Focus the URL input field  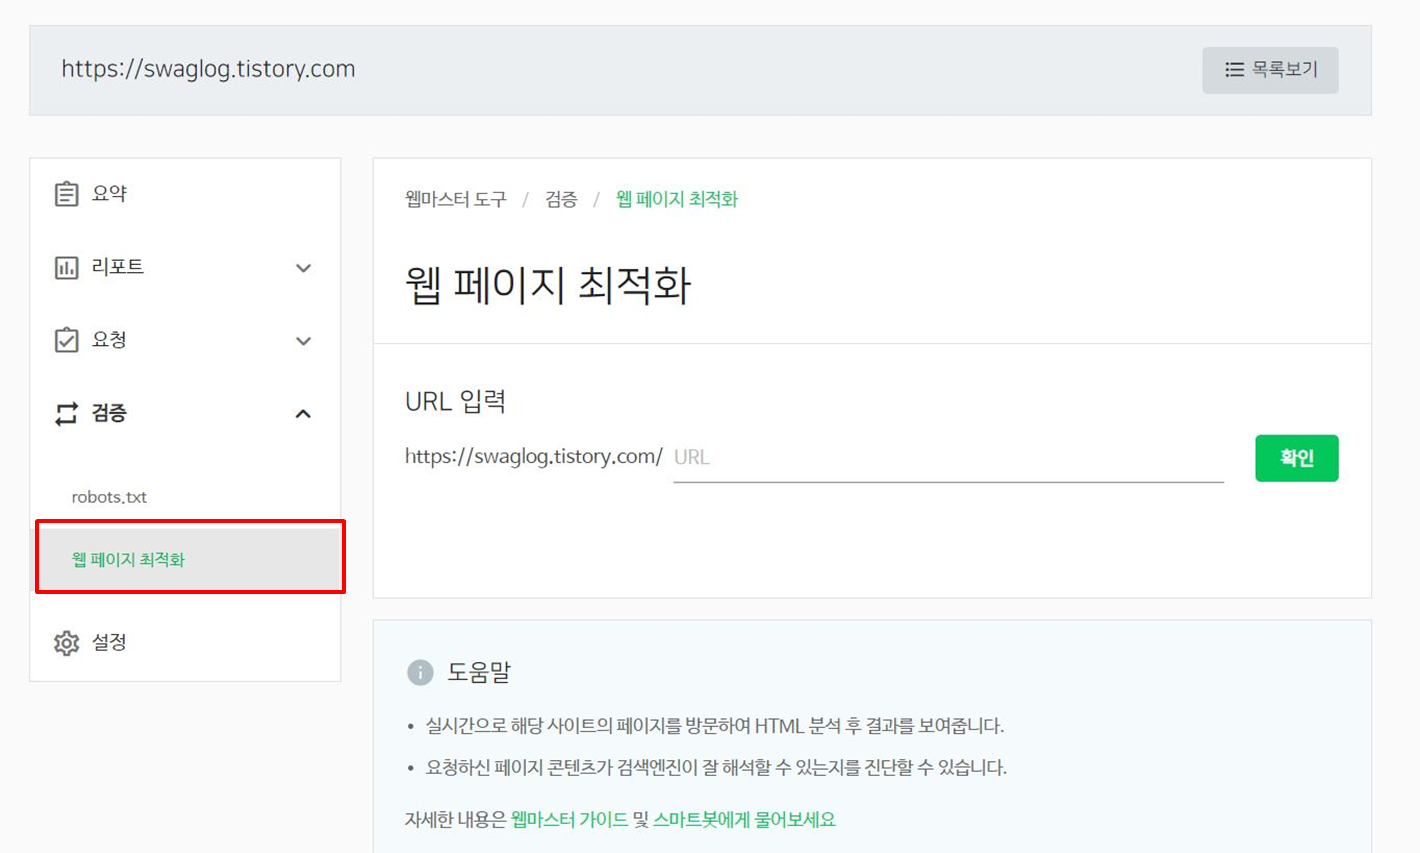948,458
